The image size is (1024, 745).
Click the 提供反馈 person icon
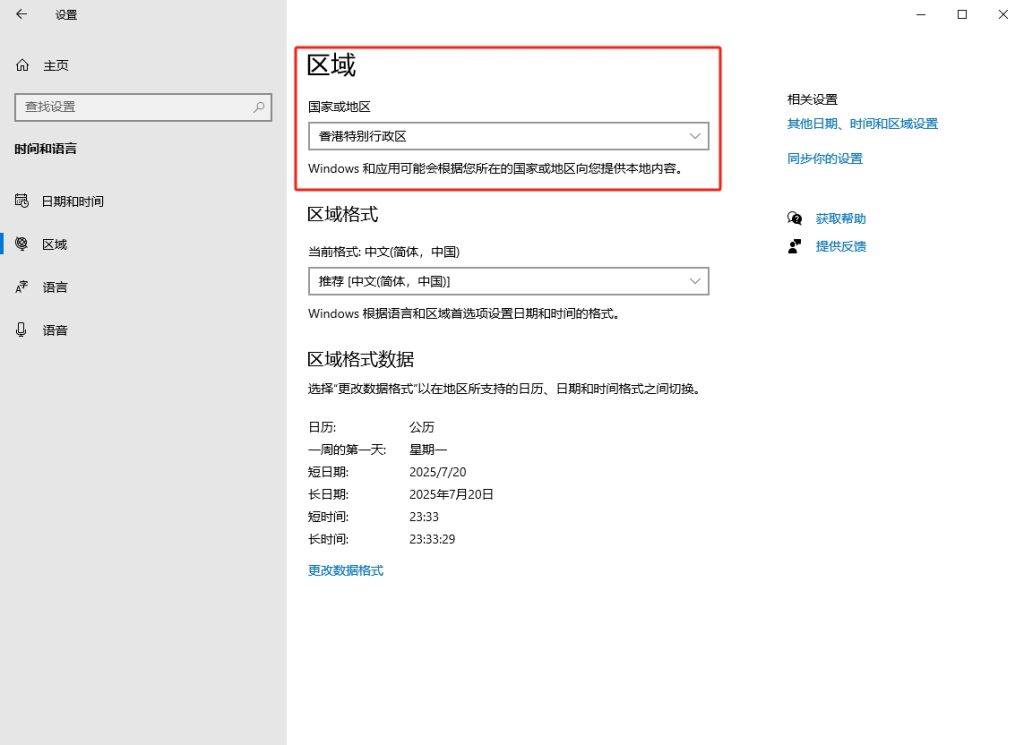[x=795, y=246]
